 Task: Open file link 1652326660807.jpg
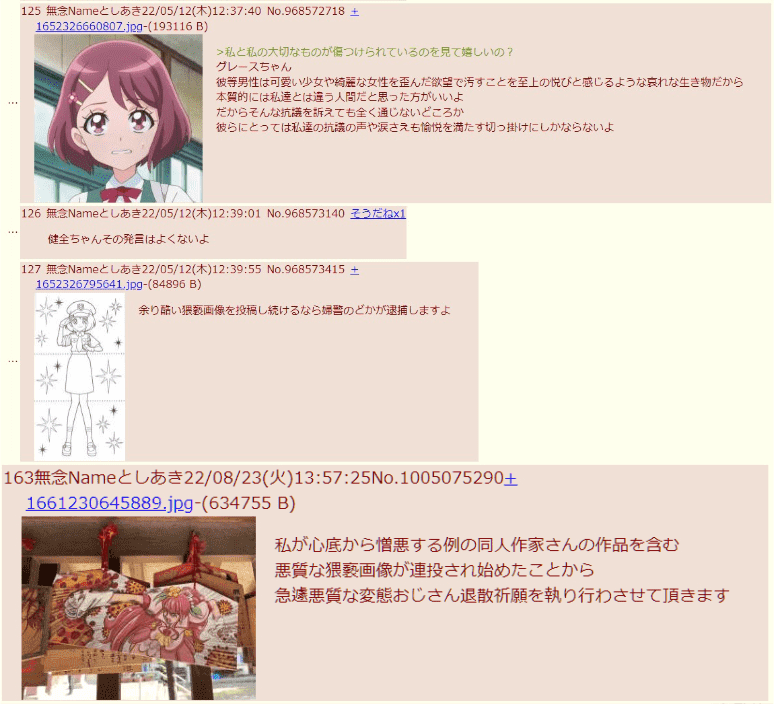coord(89,26)
